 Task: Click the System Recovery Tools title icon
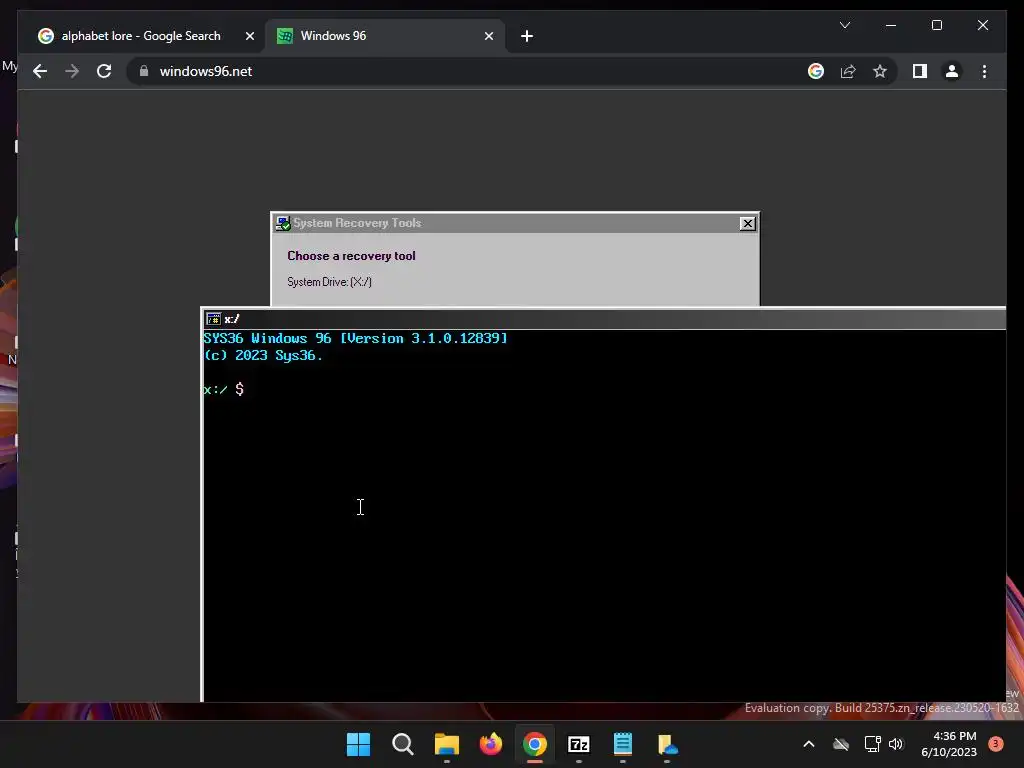pos(283,223)
